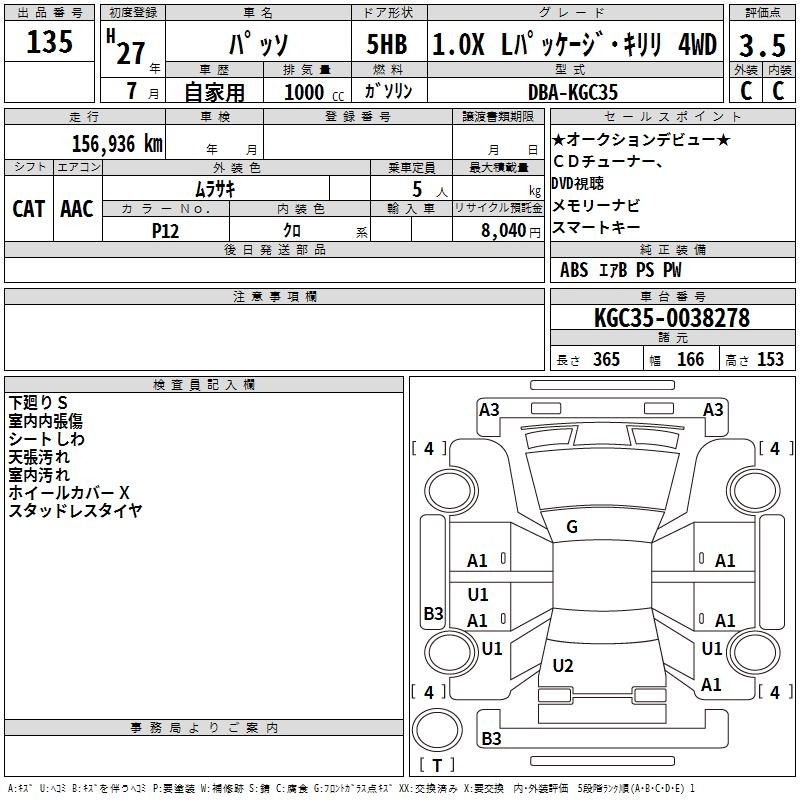Viewport: 800px width, 800px height.
Task: Select the grade 1.0X Lパッケージ・キリリ 4WD
Action: [574, 44]
